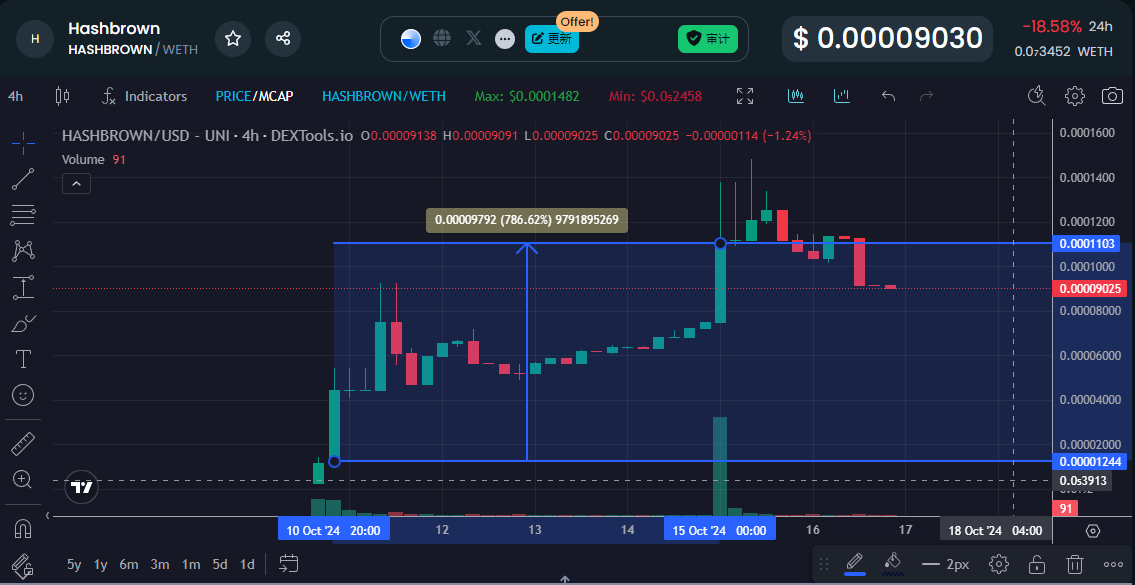Collapse the indicator legend chevron

[77, 184]
